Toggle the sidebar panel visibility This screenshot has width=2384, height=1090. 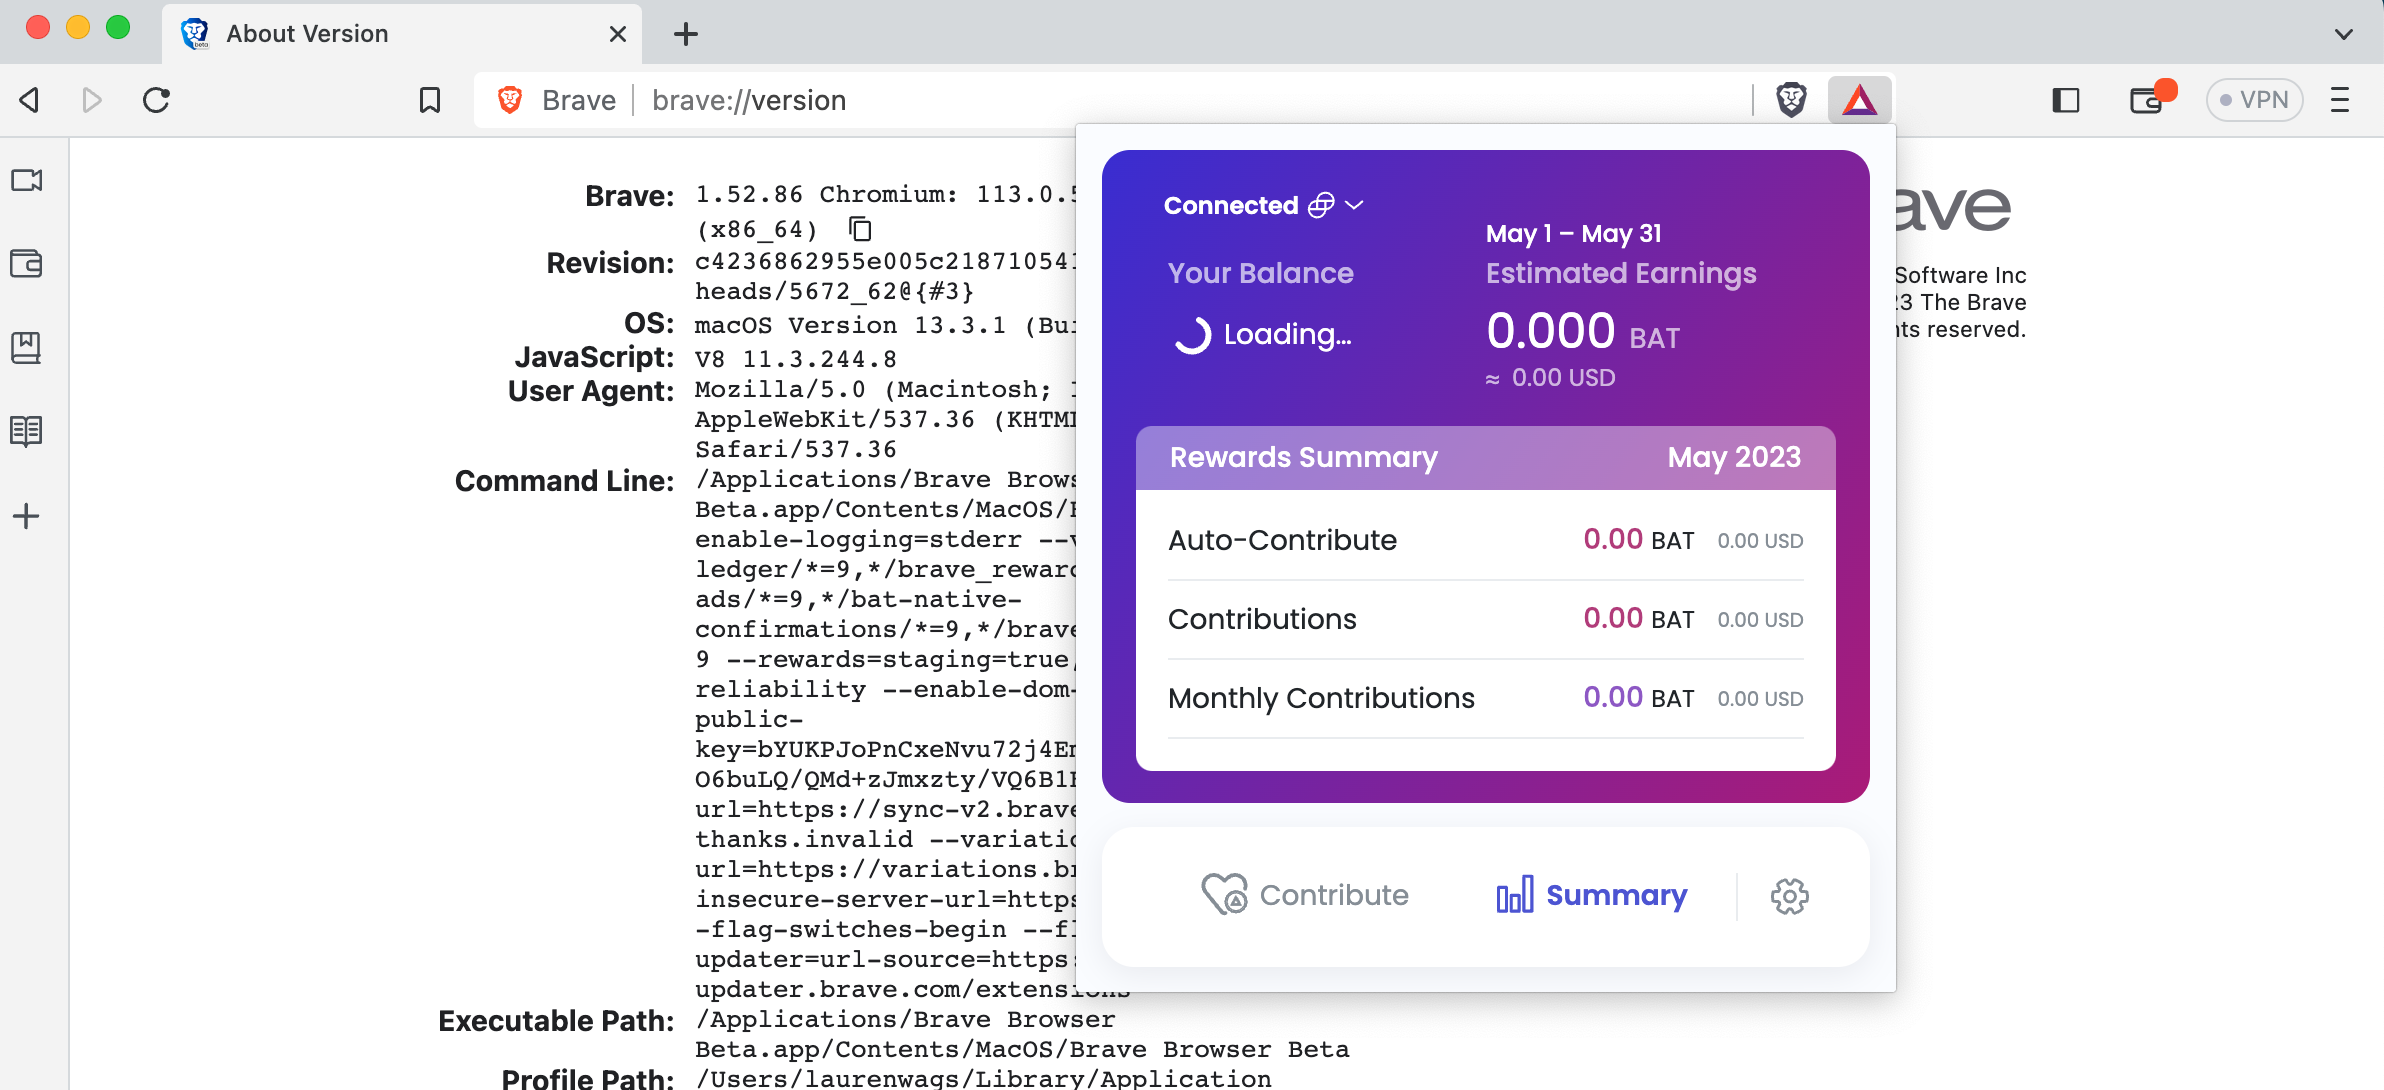coord(2064,100)
